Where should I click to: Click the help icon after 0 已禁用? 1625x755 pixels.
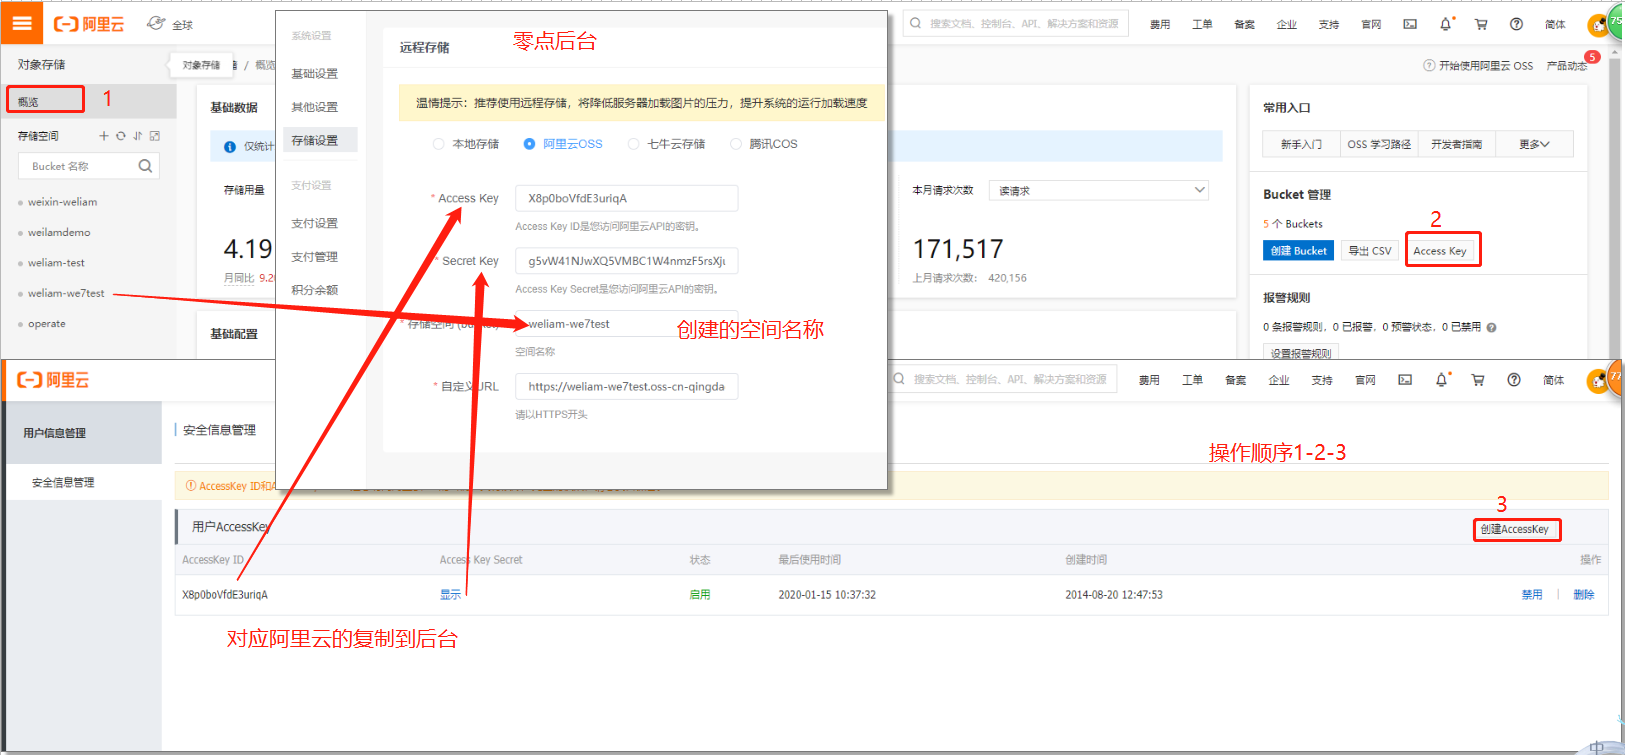tap(1491, 327)
